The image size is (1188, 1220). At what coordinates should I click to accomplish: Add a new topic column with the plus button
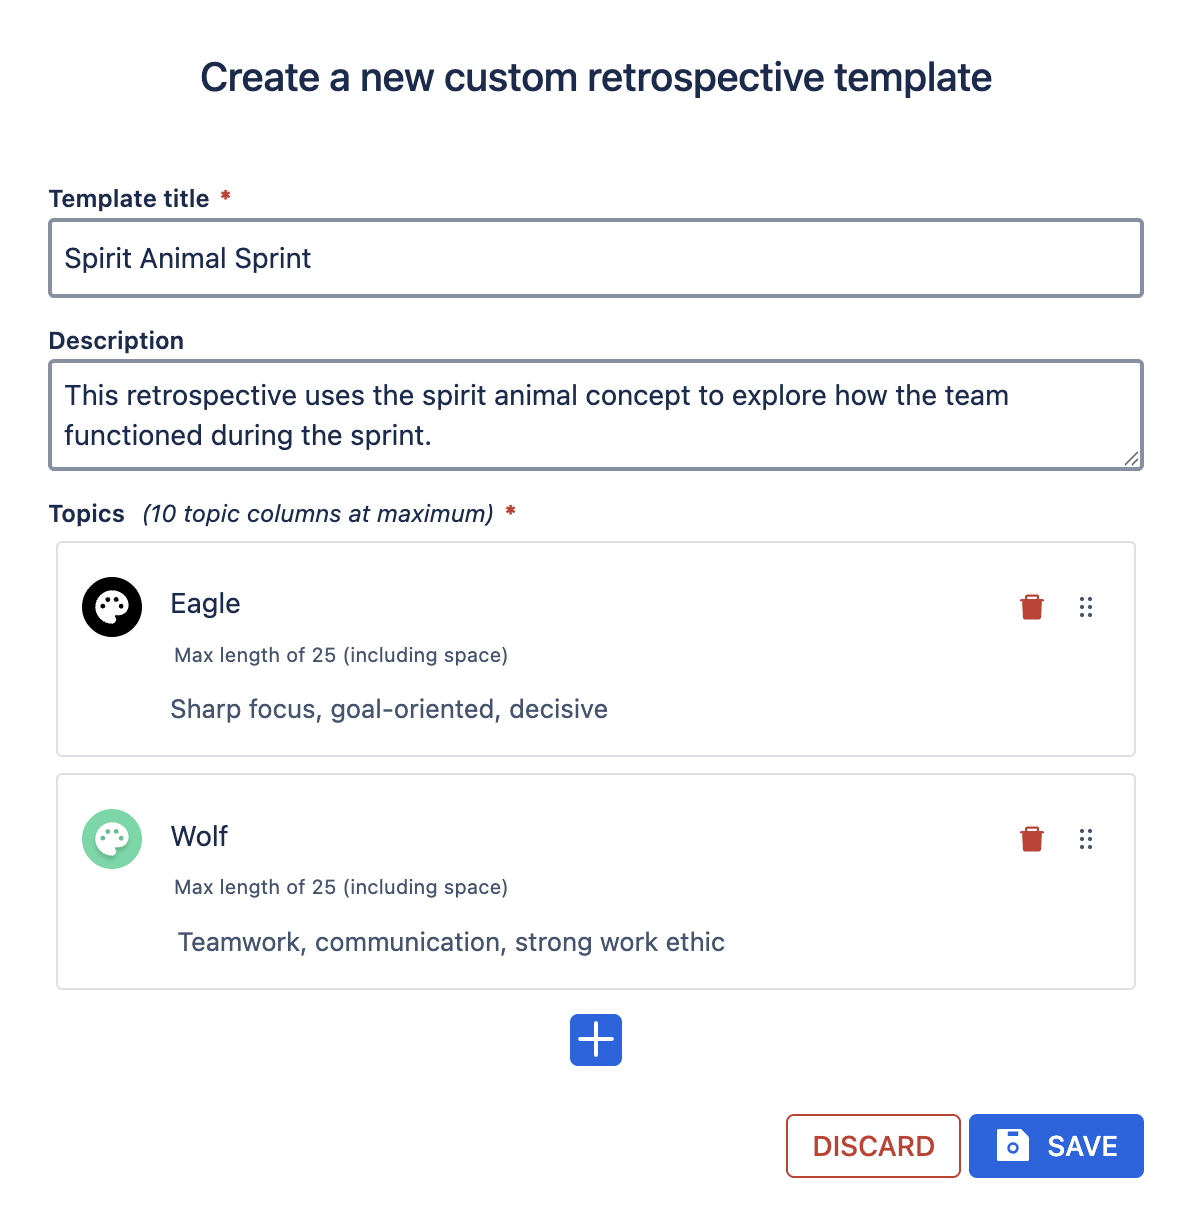tap(596, 1040)
